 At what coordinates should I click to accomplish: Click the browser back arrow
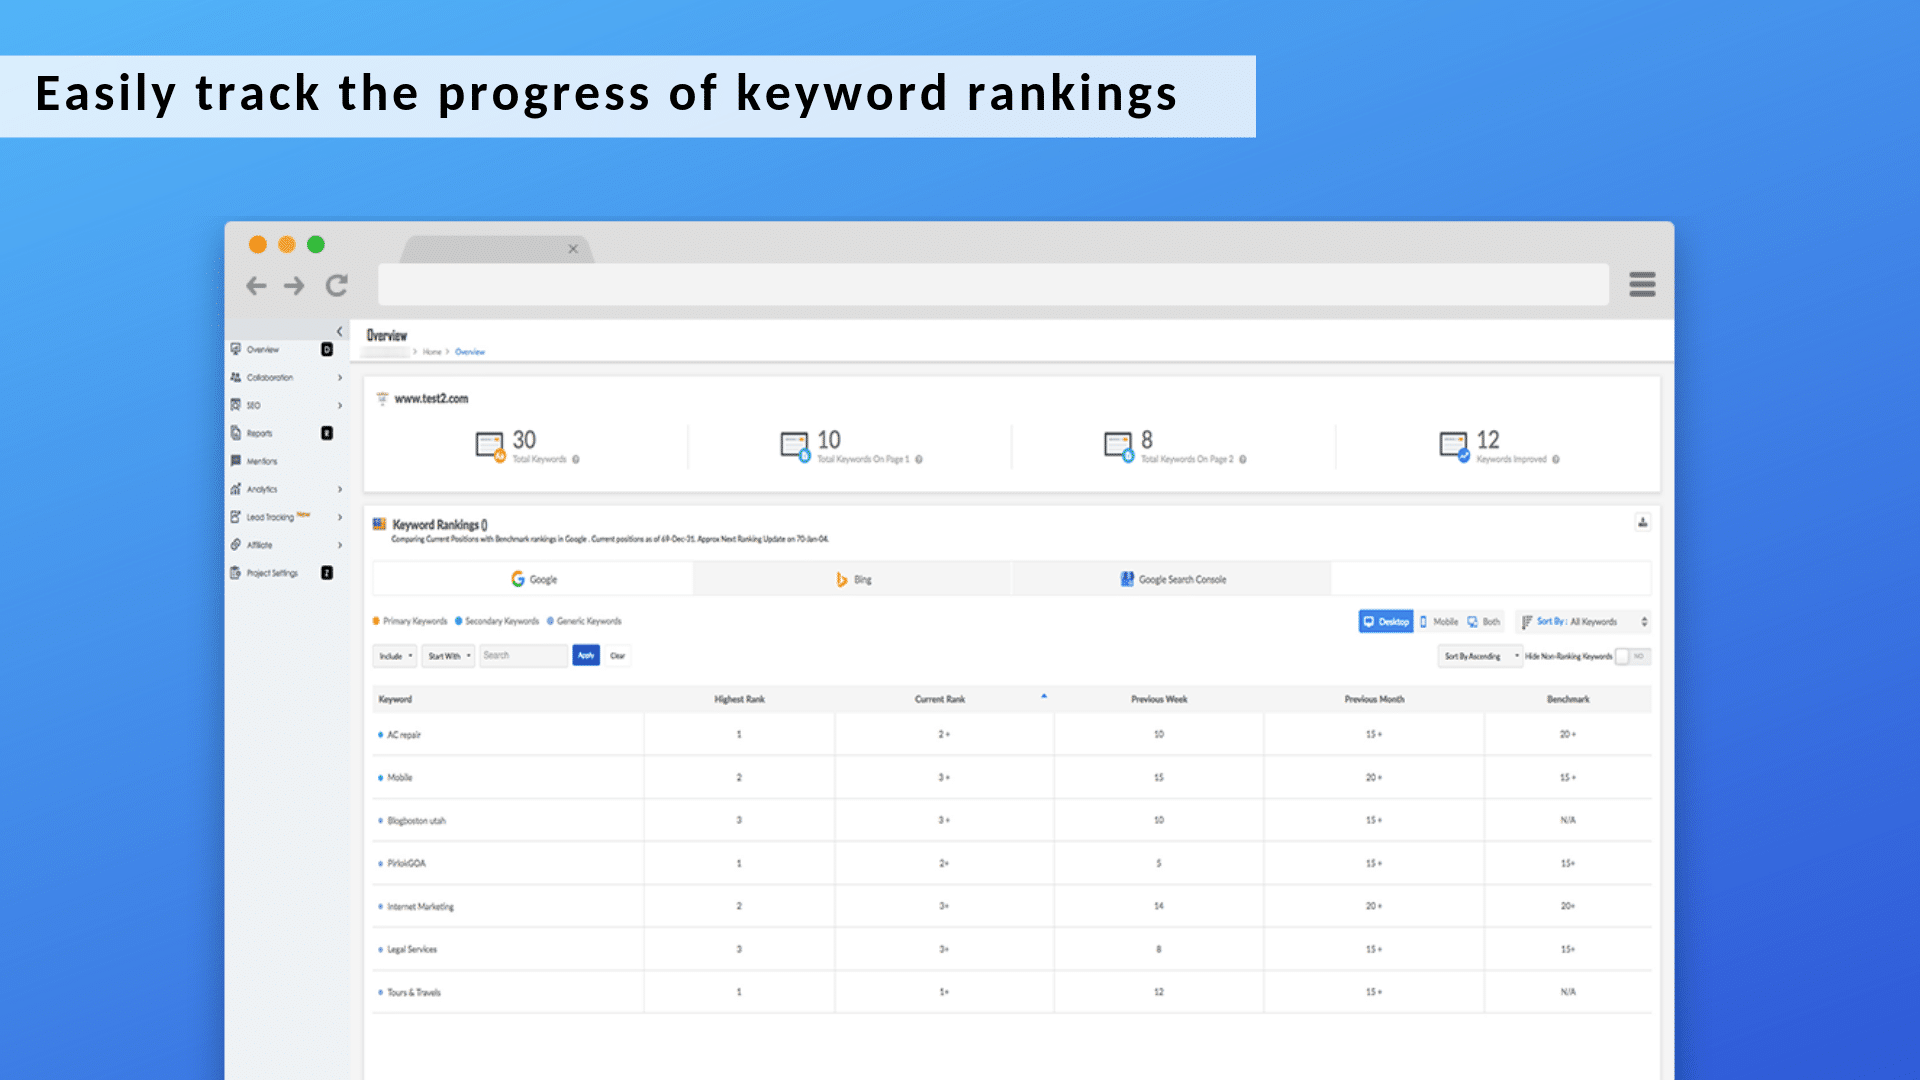point(256,286)
